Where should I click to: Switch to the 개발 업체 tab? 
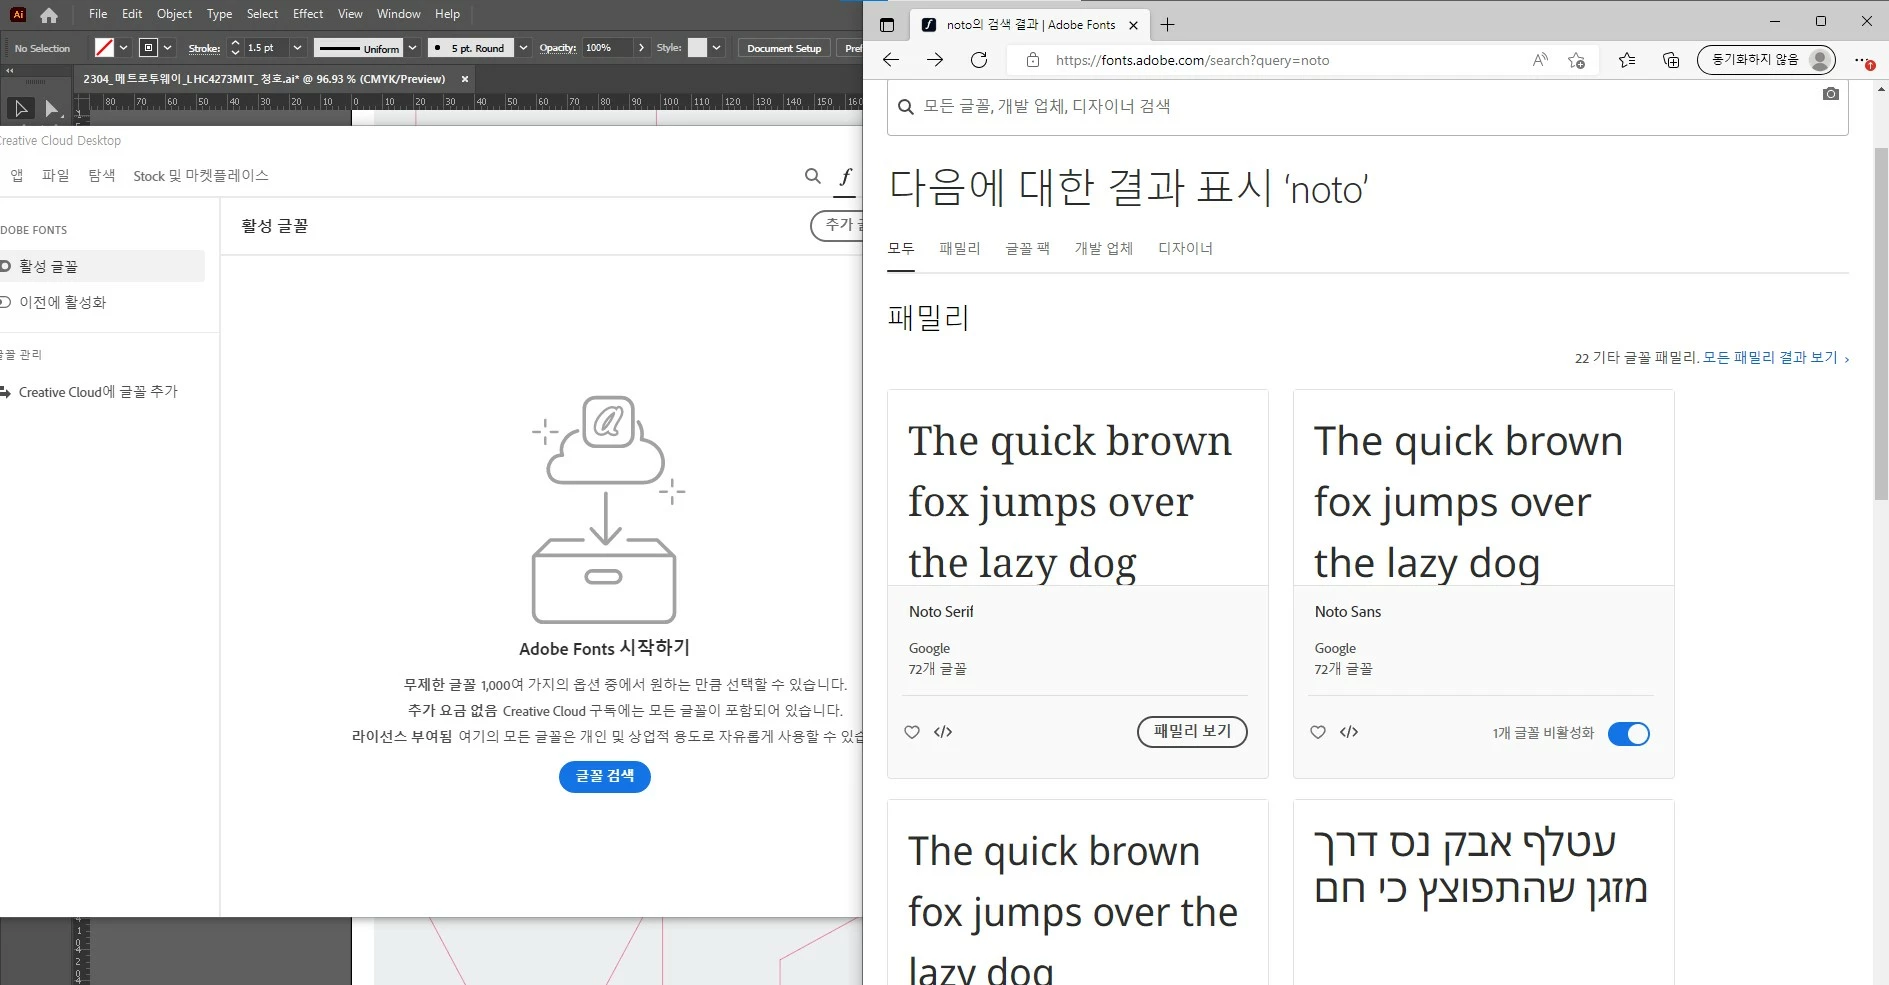(1103, 249)
